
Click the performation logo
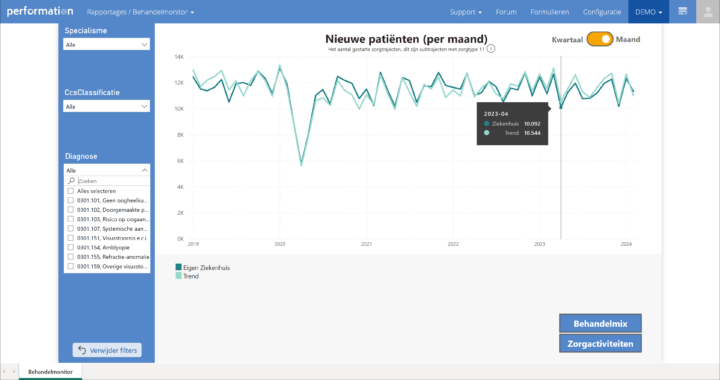tap(40, 11)
